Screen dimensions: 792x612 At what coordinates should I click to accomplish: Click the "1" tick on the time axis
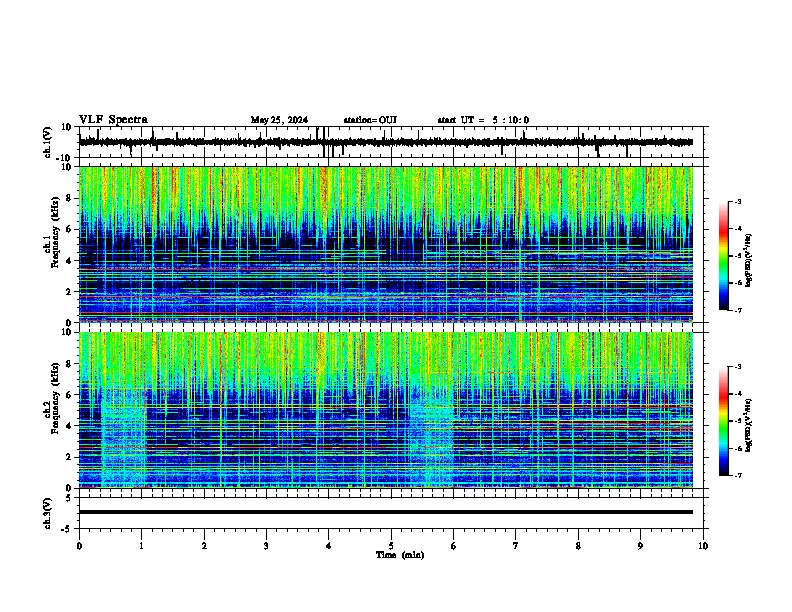tap(142, 546)
